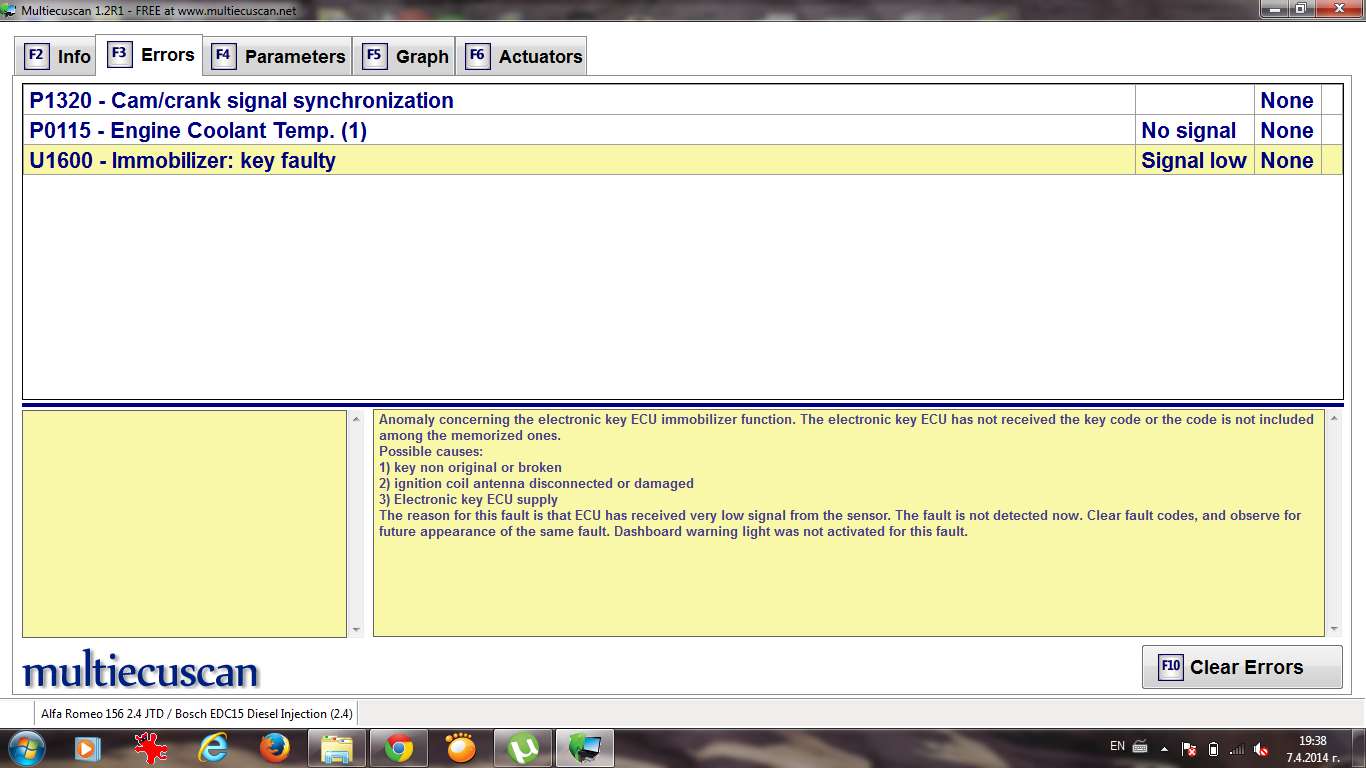Open Windows Media Player taskbar icon

pos(87,747)
